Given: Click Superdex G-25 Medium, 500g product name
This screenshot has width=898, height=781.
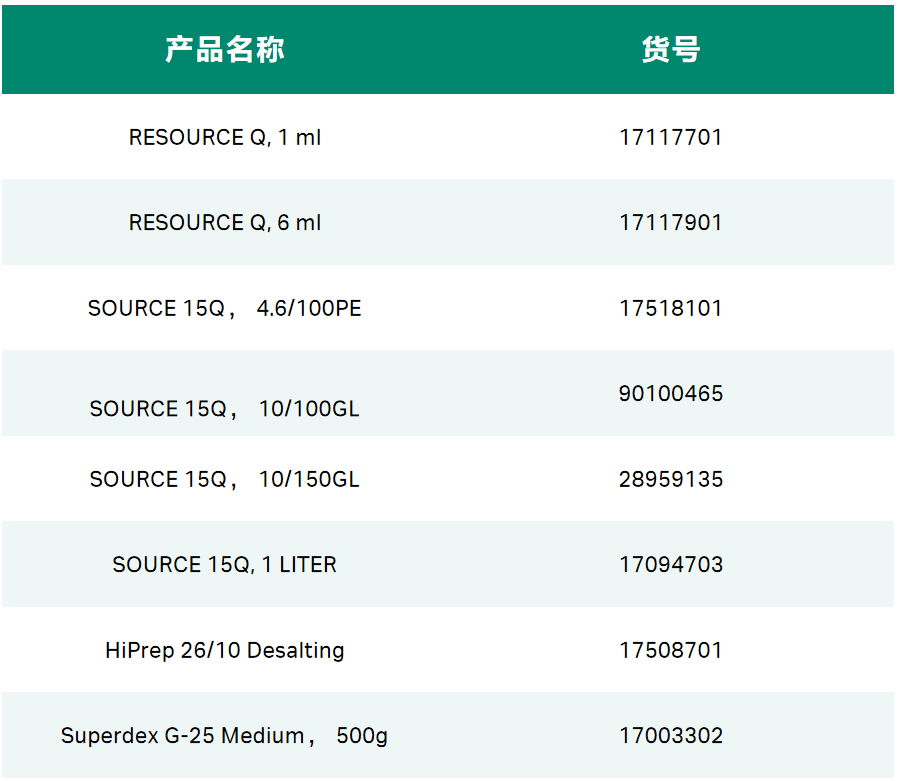Looking at the screenshot, I should (225, 735).
